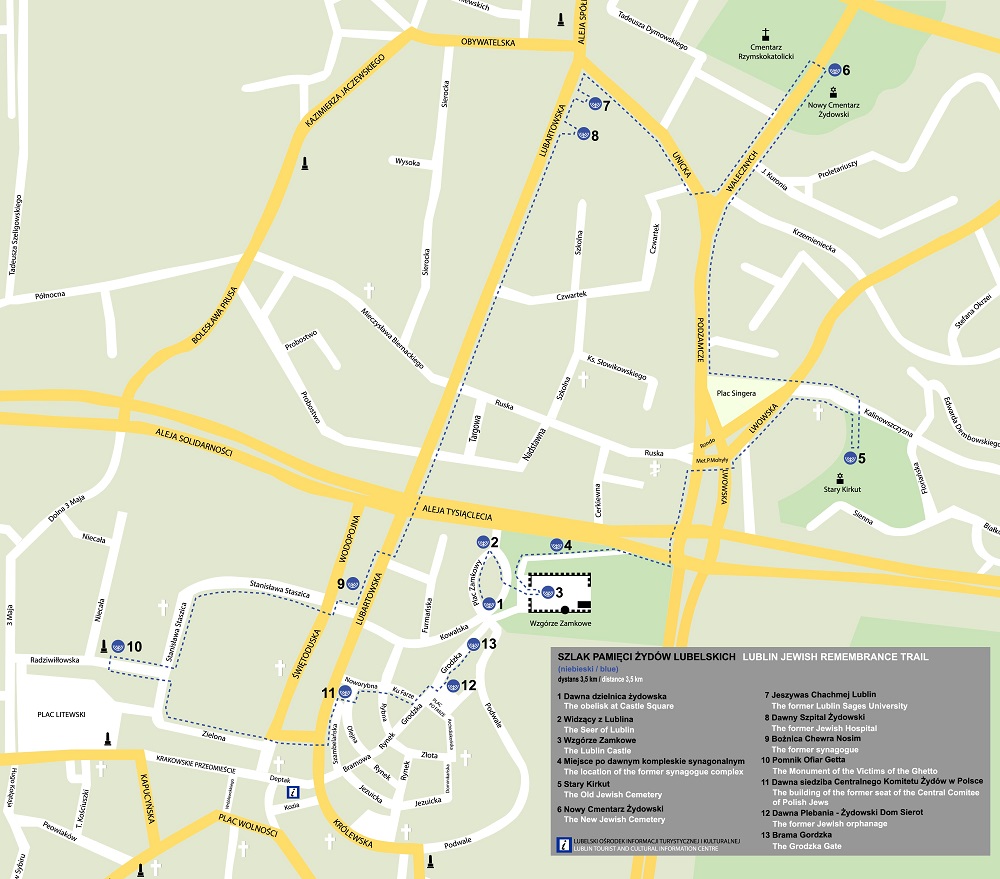Click the monument icon near Kazimierza Jaczewskiego
Image resolution: width=1000 pixels, height=879 pixels.
coord(305,163)
